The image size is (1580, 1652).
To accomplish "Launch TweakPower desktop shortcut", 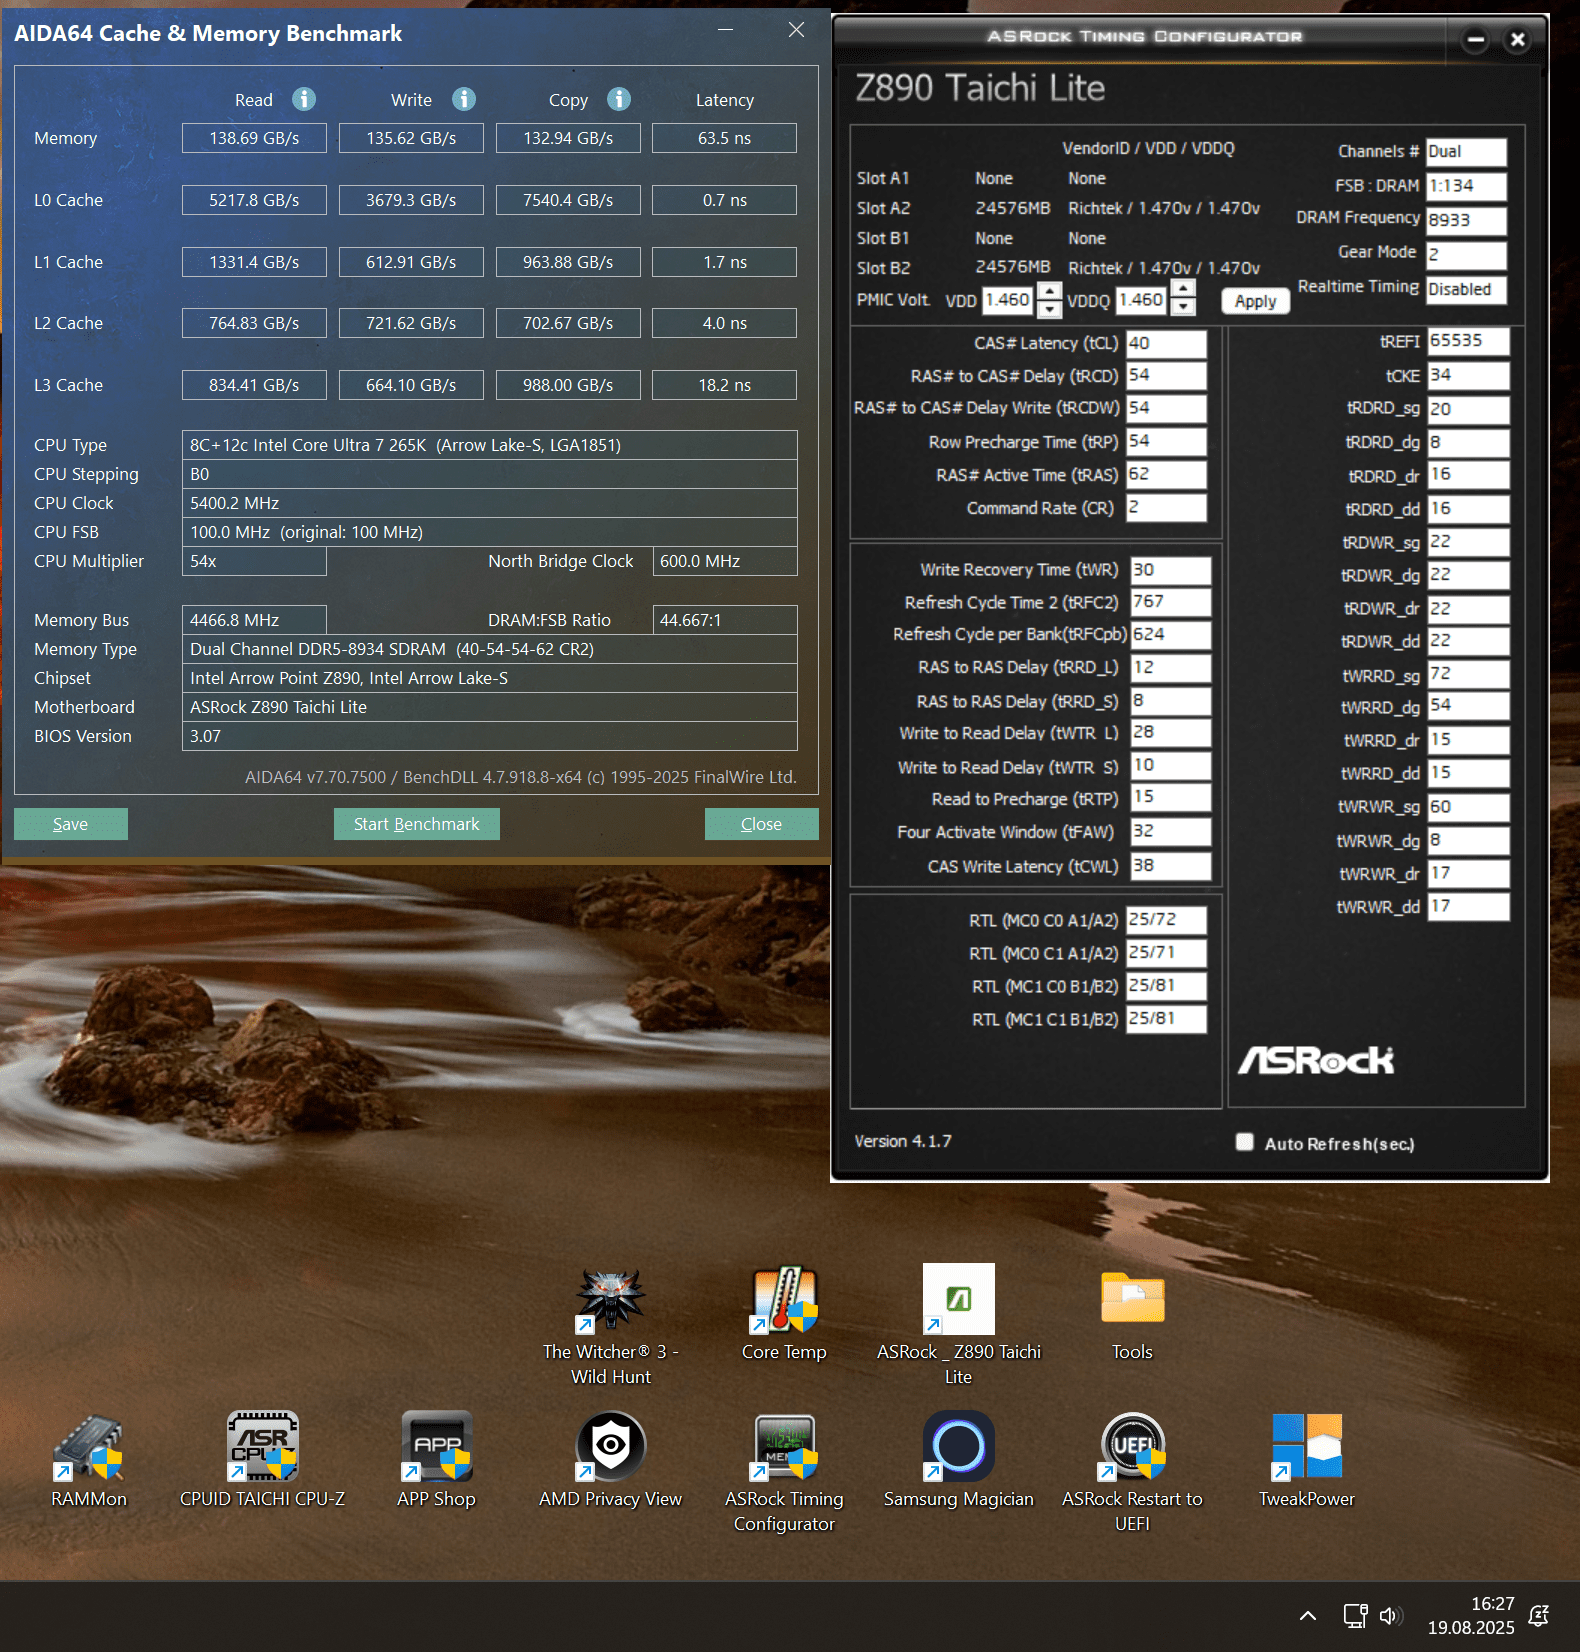I will [x=1306, y=1461].
